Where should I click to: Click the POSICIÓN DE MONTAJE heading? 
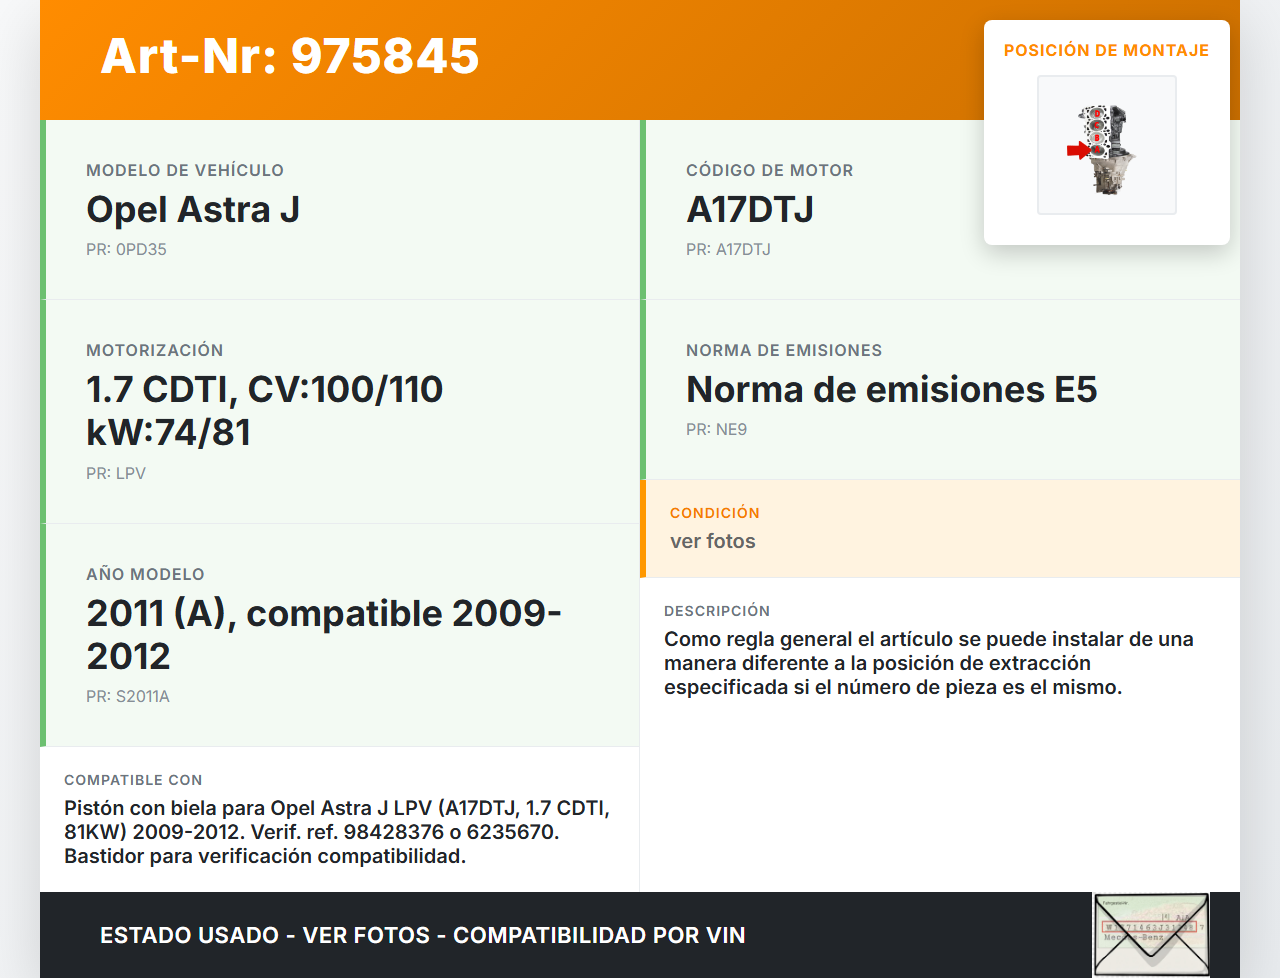1106,50
